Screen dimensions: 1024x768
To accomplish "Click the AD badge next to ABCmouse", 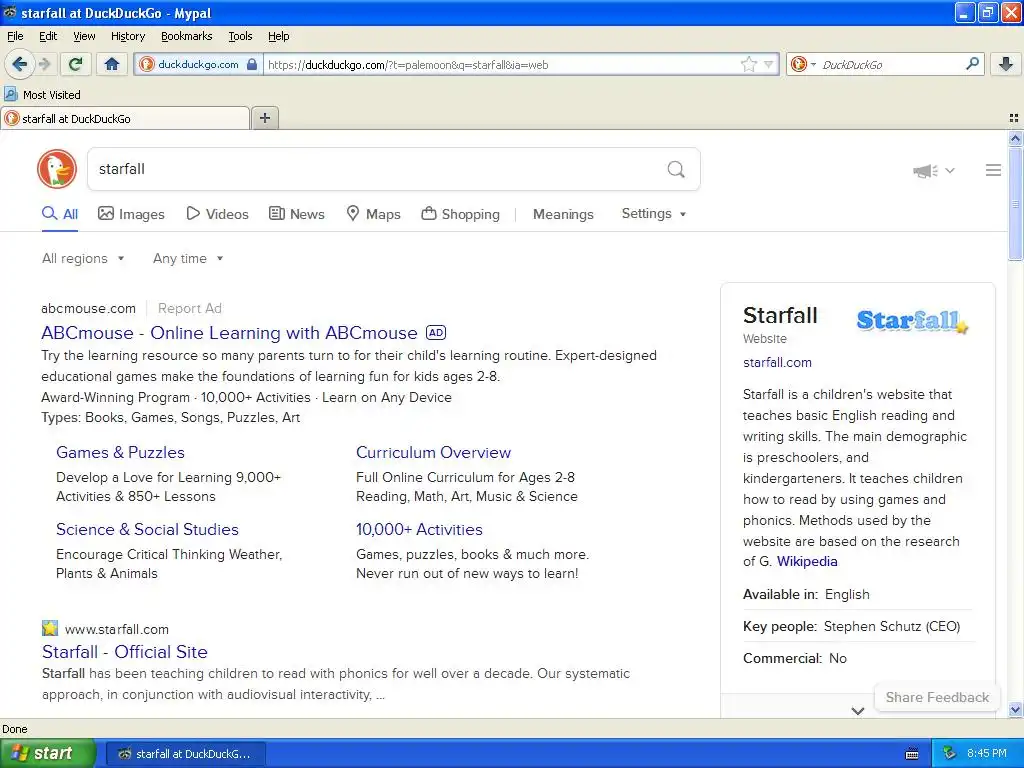I will click(x=436, y=332).
